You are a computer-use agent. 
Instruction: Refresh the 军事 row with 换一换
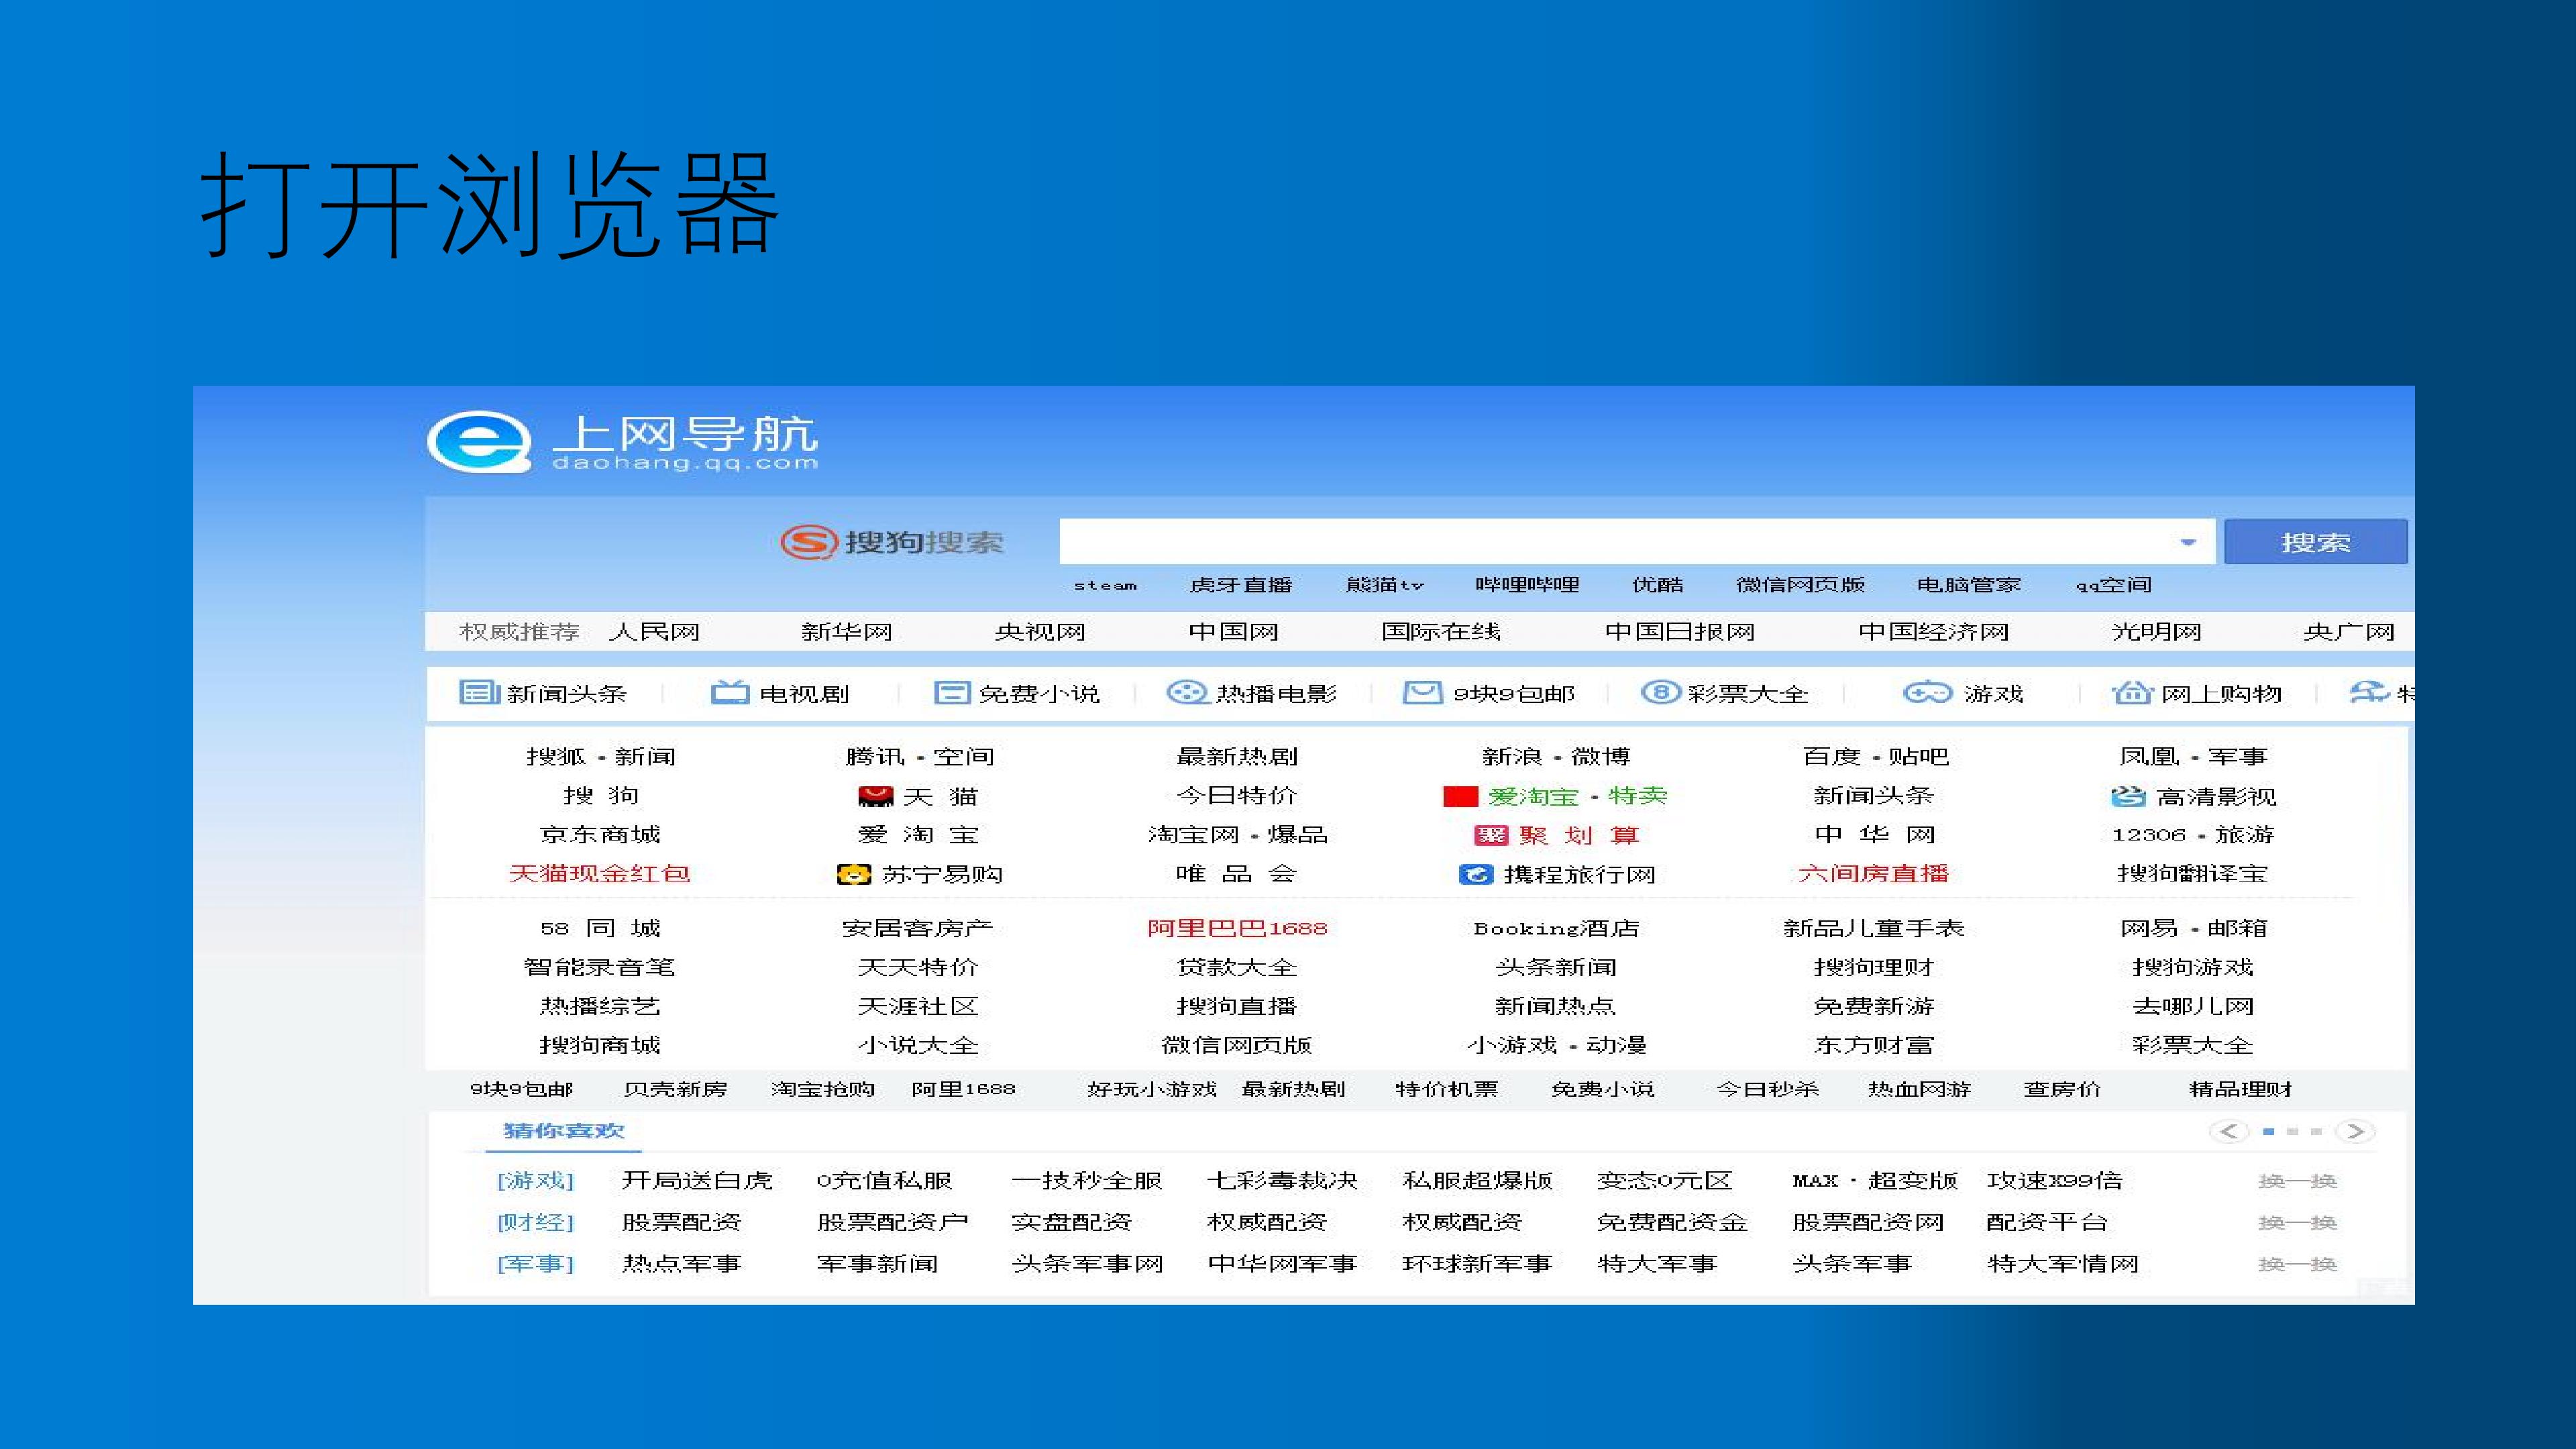tap(2297, 1264)
